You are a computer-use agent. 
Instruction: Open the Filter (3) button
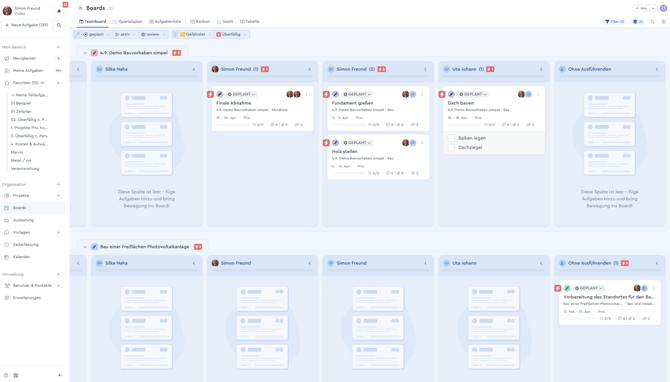pos(615,22)
